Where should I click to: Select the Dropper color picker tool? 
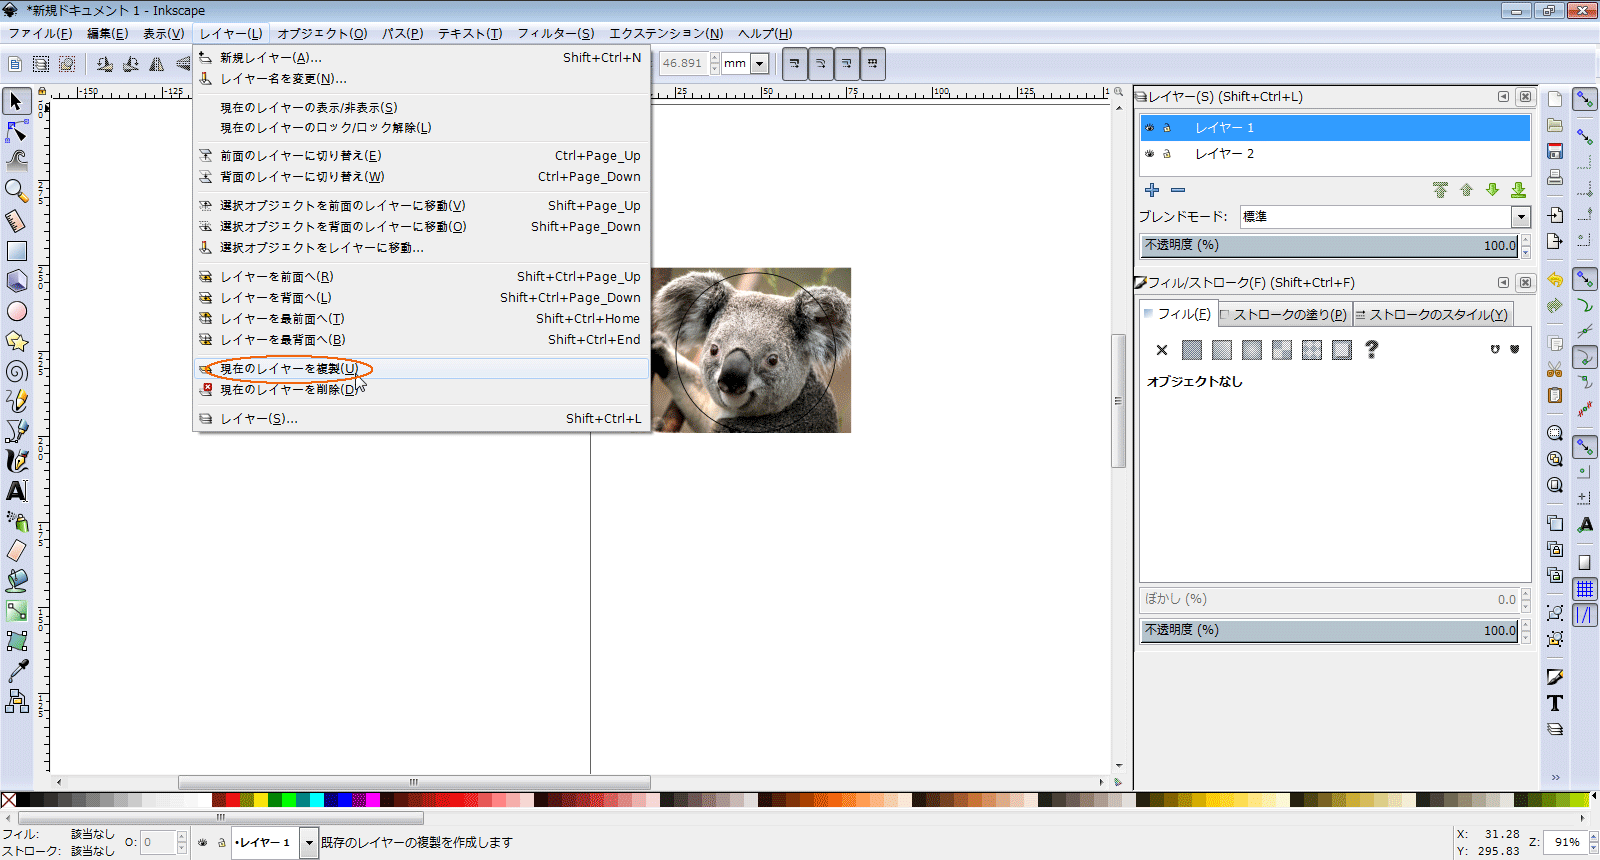(x=17, y=671)
